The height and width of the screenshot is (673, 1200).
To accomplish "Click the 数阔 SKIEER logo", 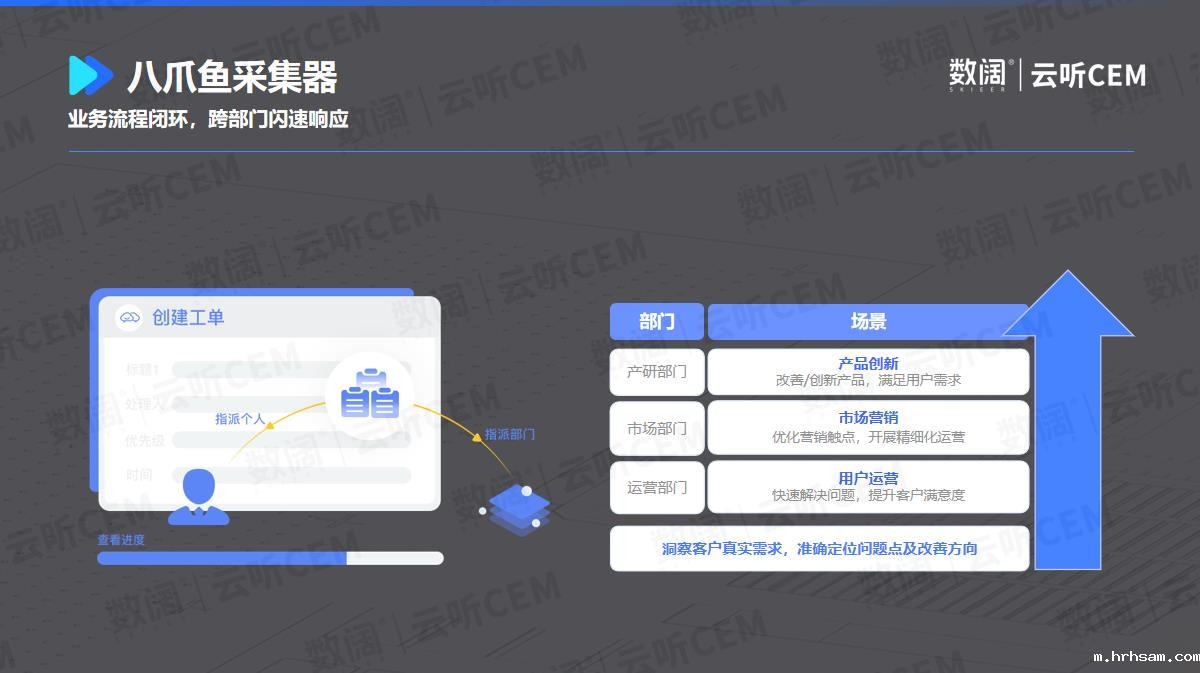I will tap(978, 75).
